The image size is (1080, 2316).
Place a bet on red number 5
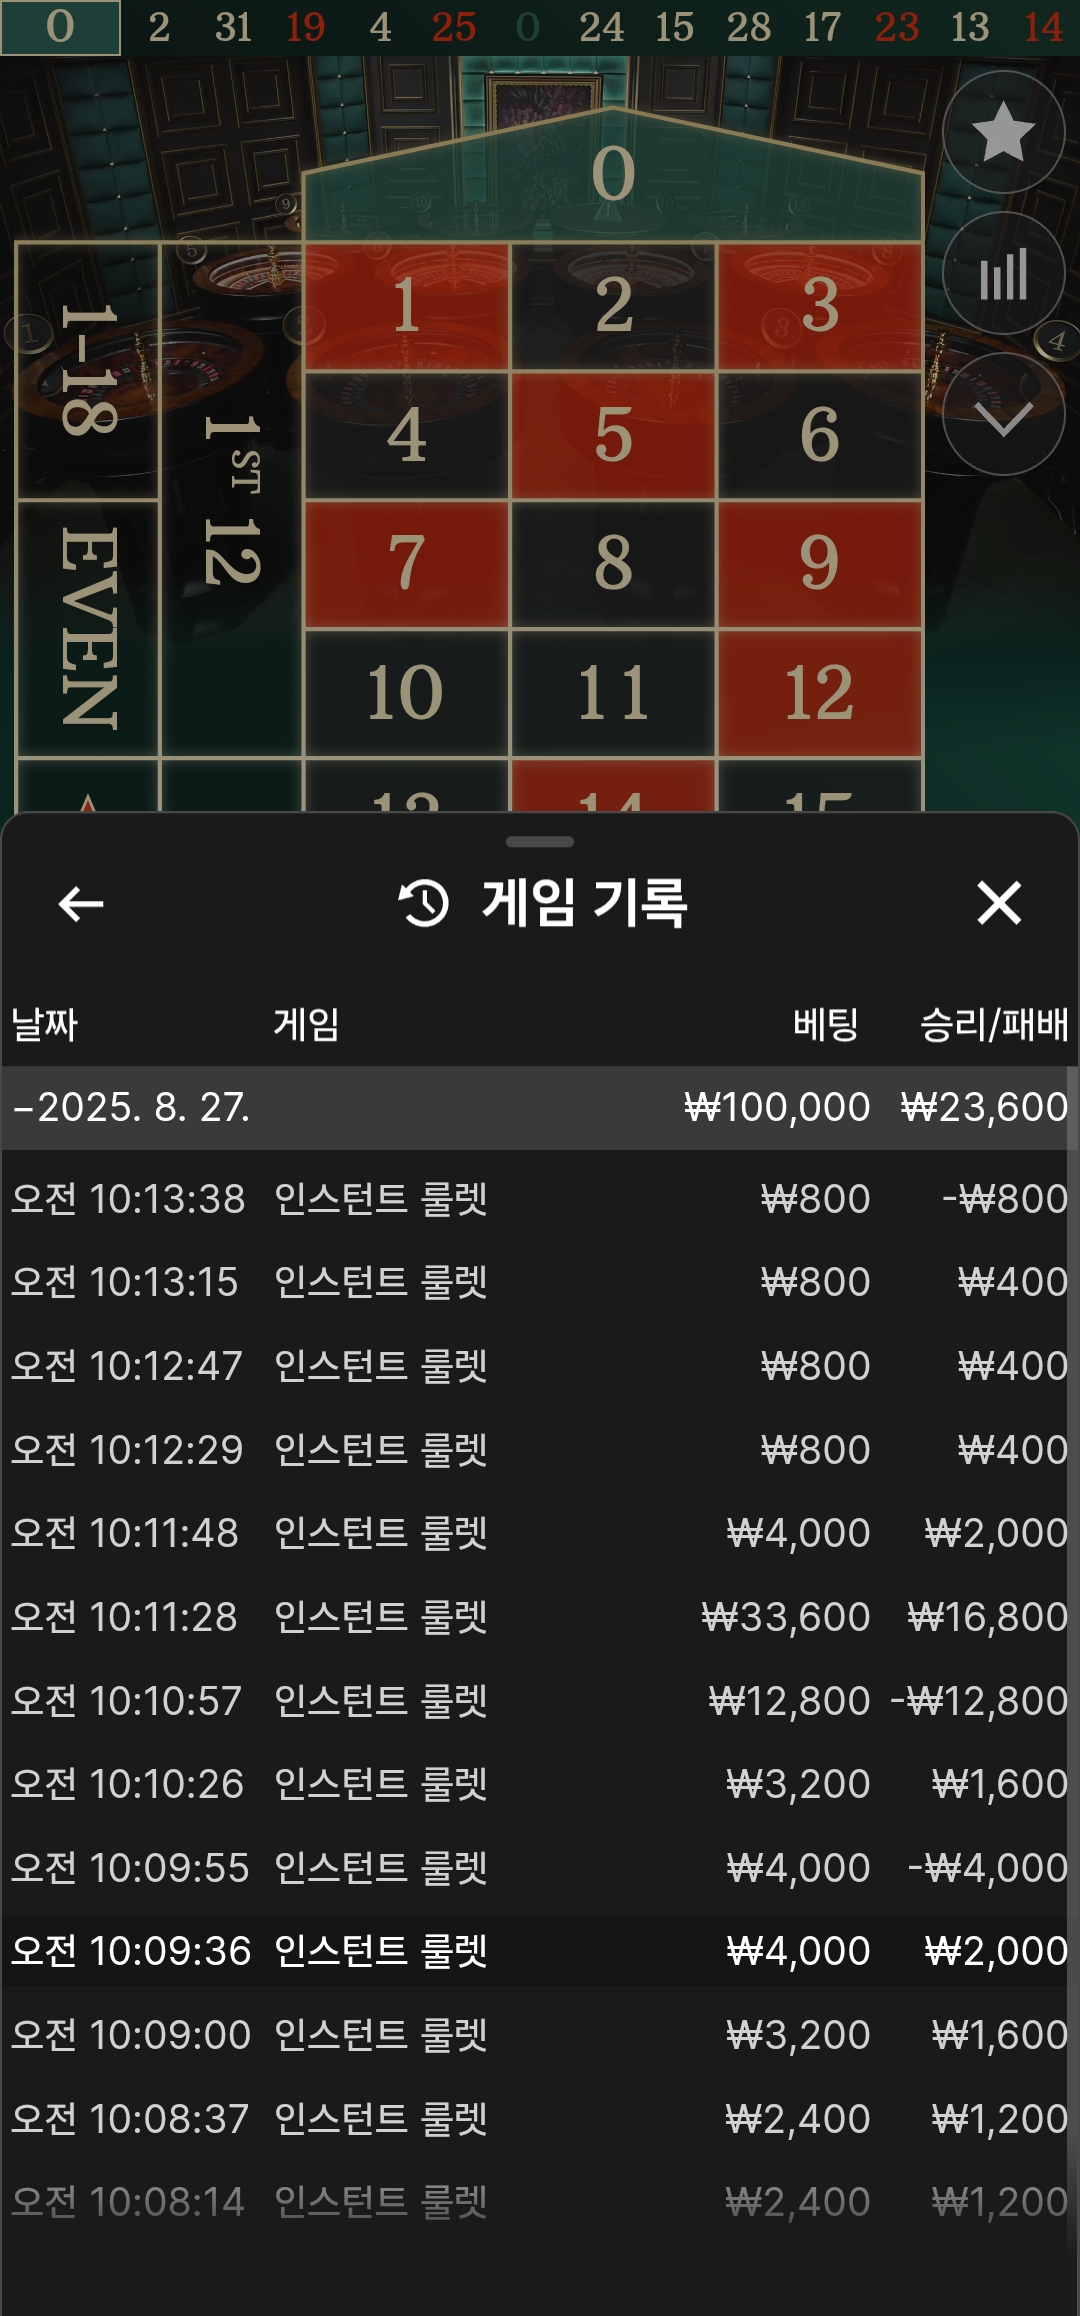[x=613, y=435]
